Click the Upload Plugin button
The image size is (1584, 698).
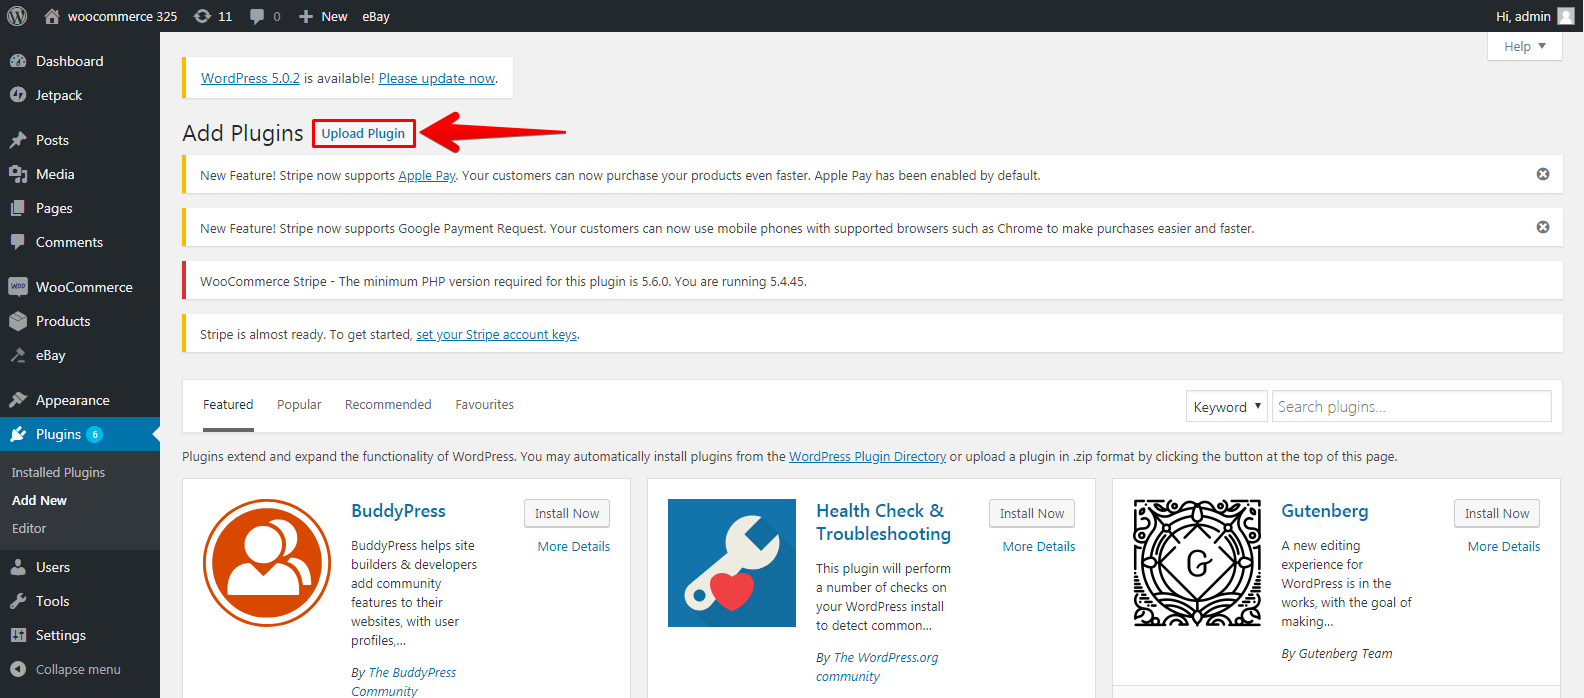[x=363, y=133]
